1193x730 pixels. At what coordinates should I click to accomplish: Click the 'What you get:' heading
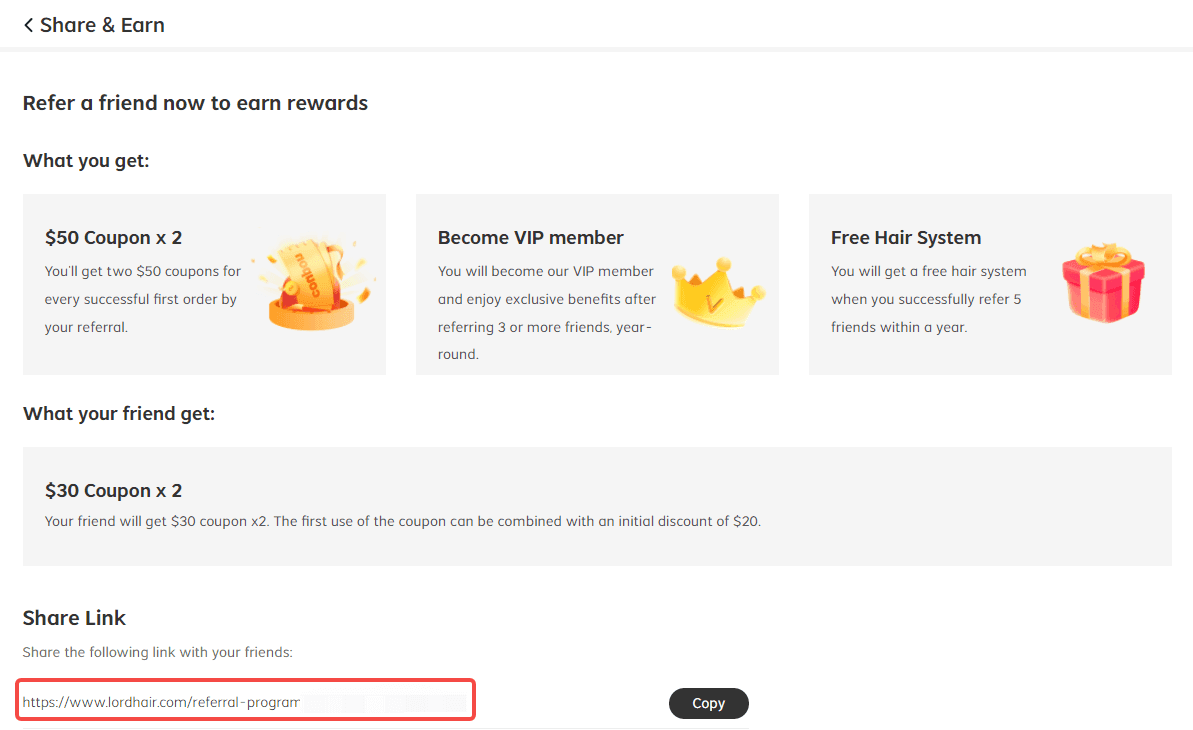tap(86, 161)
